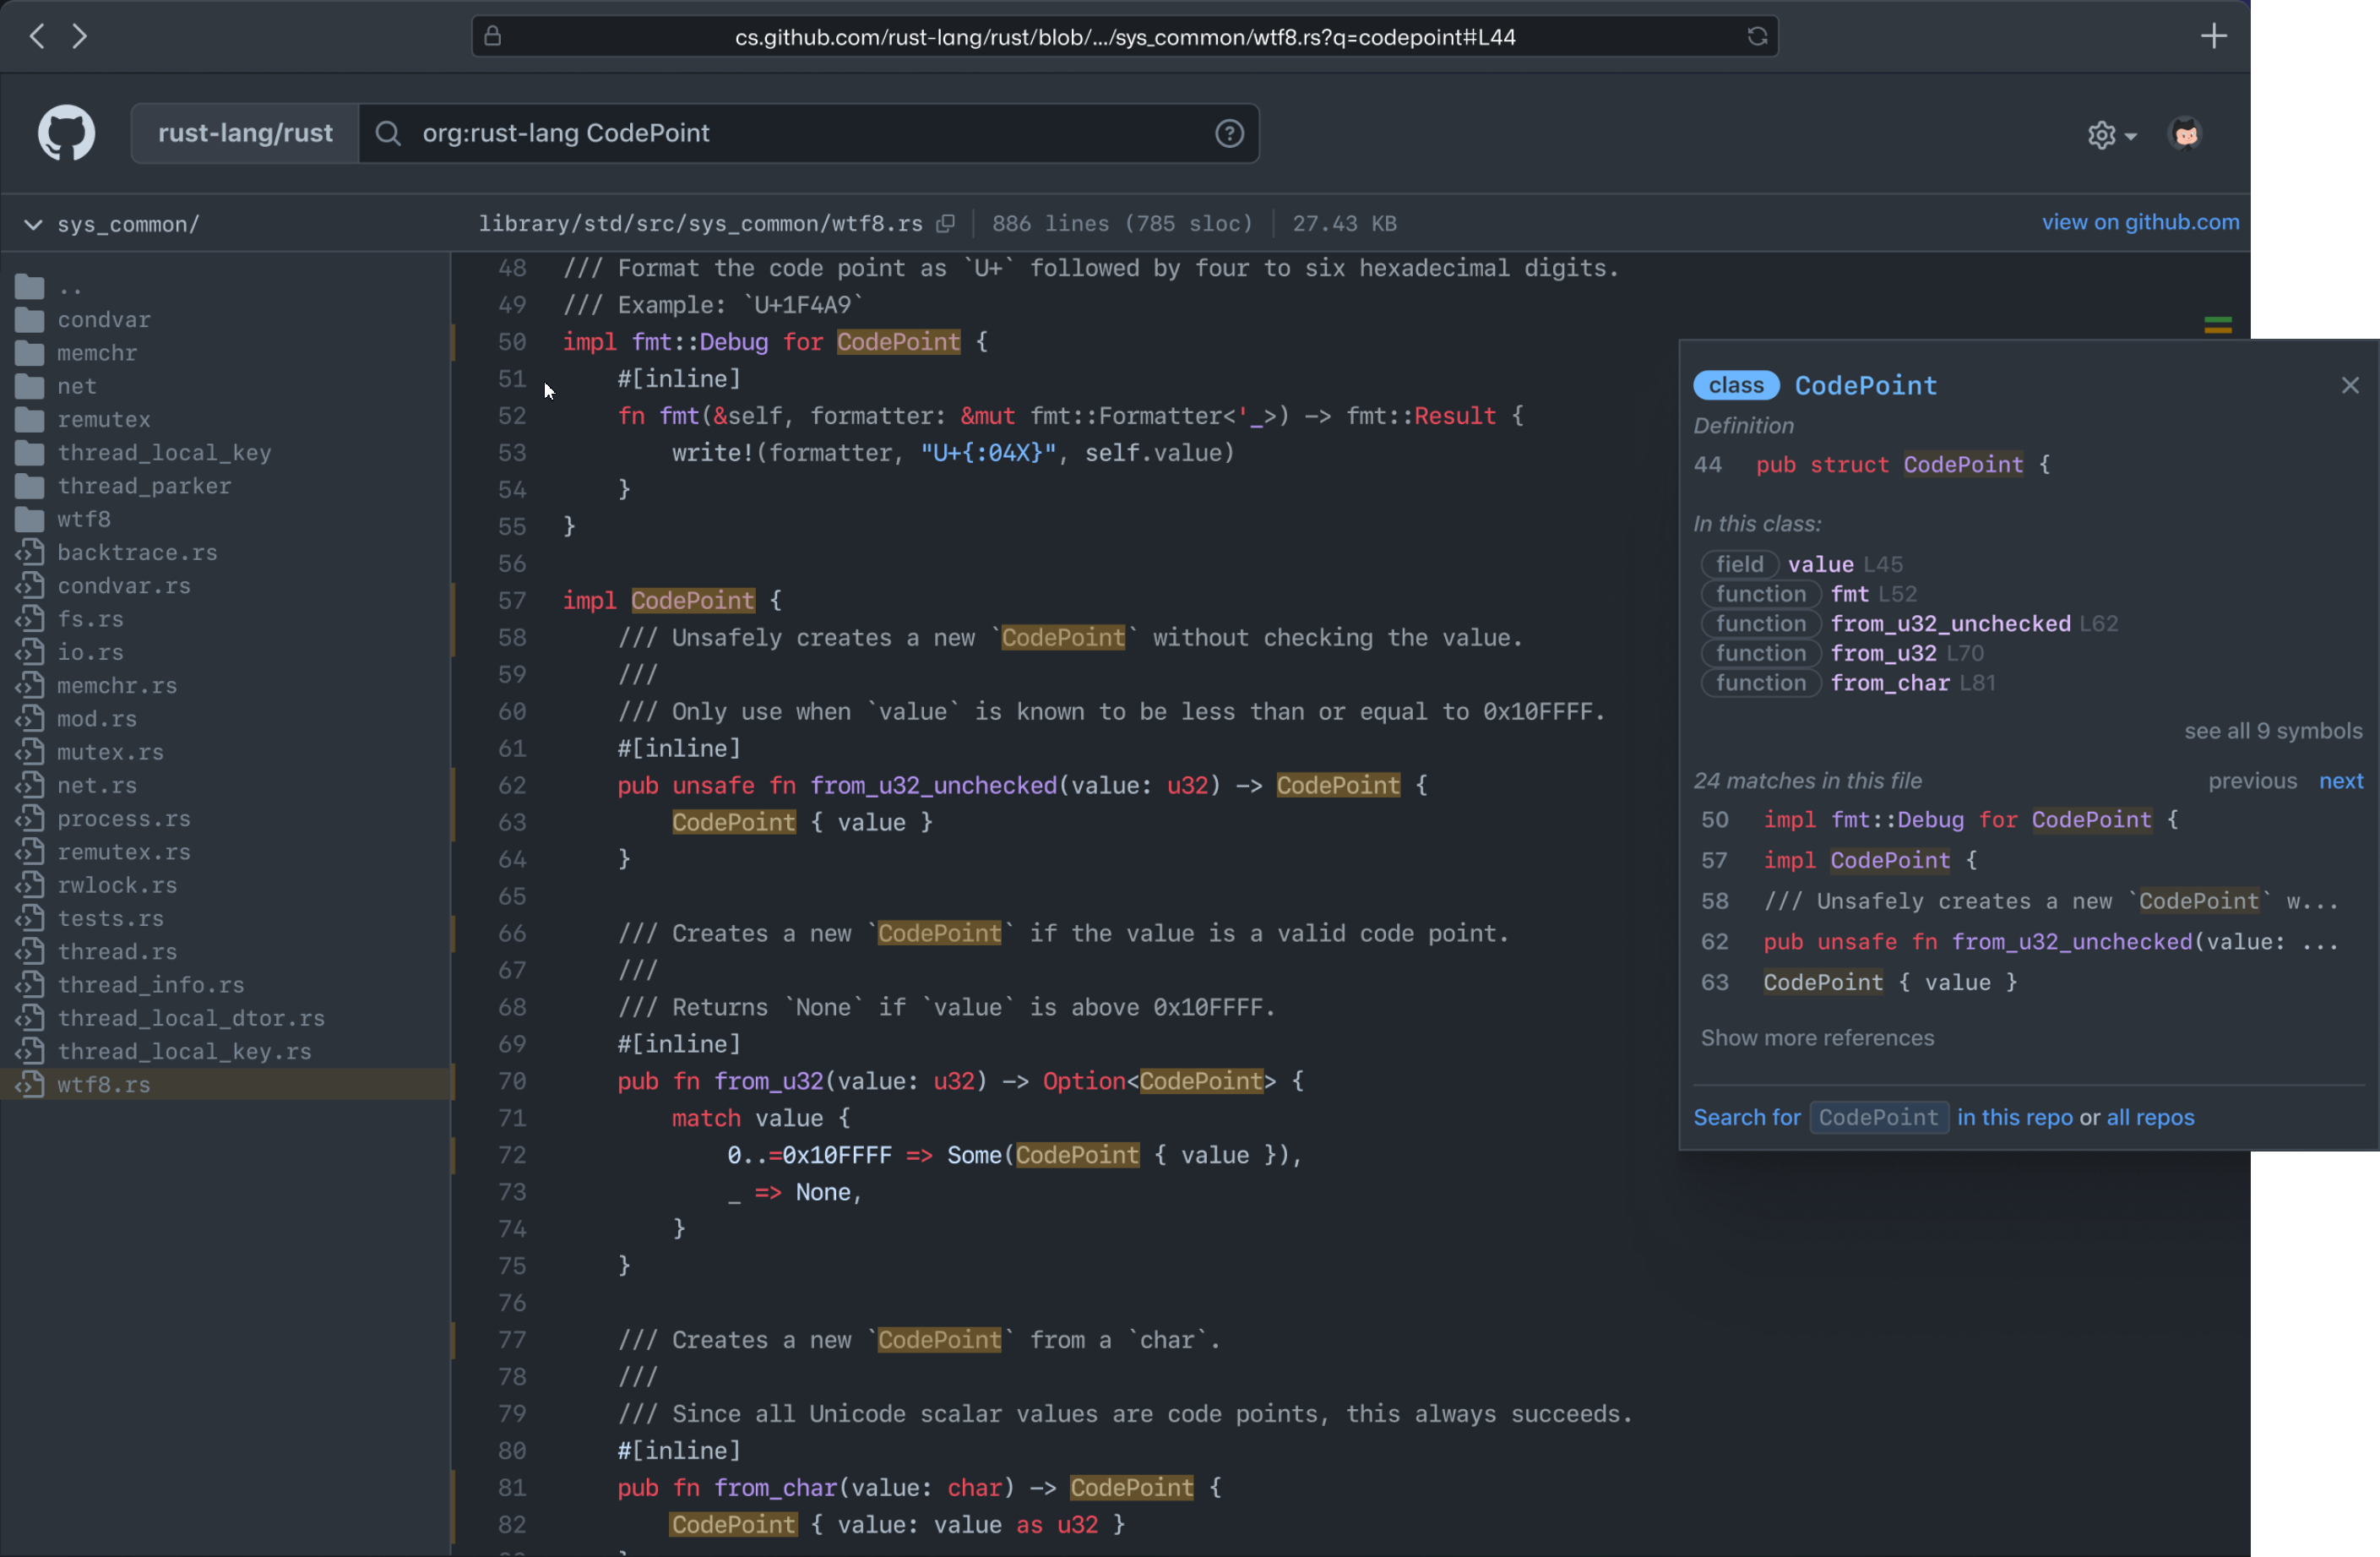
Task: Search for CodePoint in all repos
Action: (x=2150, y=1117)
